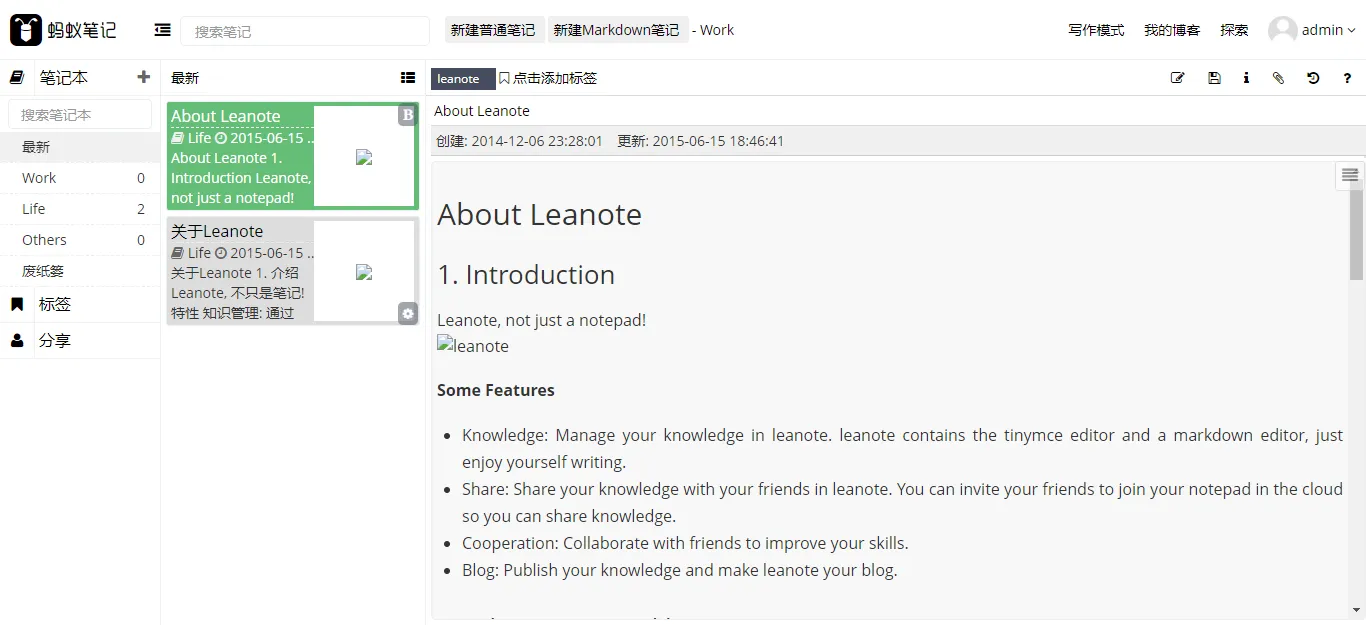Image resolution: width=1366 pixels, height=625 pixels.
Task: Create a new normal note
Action: pyautogui.click(x=493, y=30)
